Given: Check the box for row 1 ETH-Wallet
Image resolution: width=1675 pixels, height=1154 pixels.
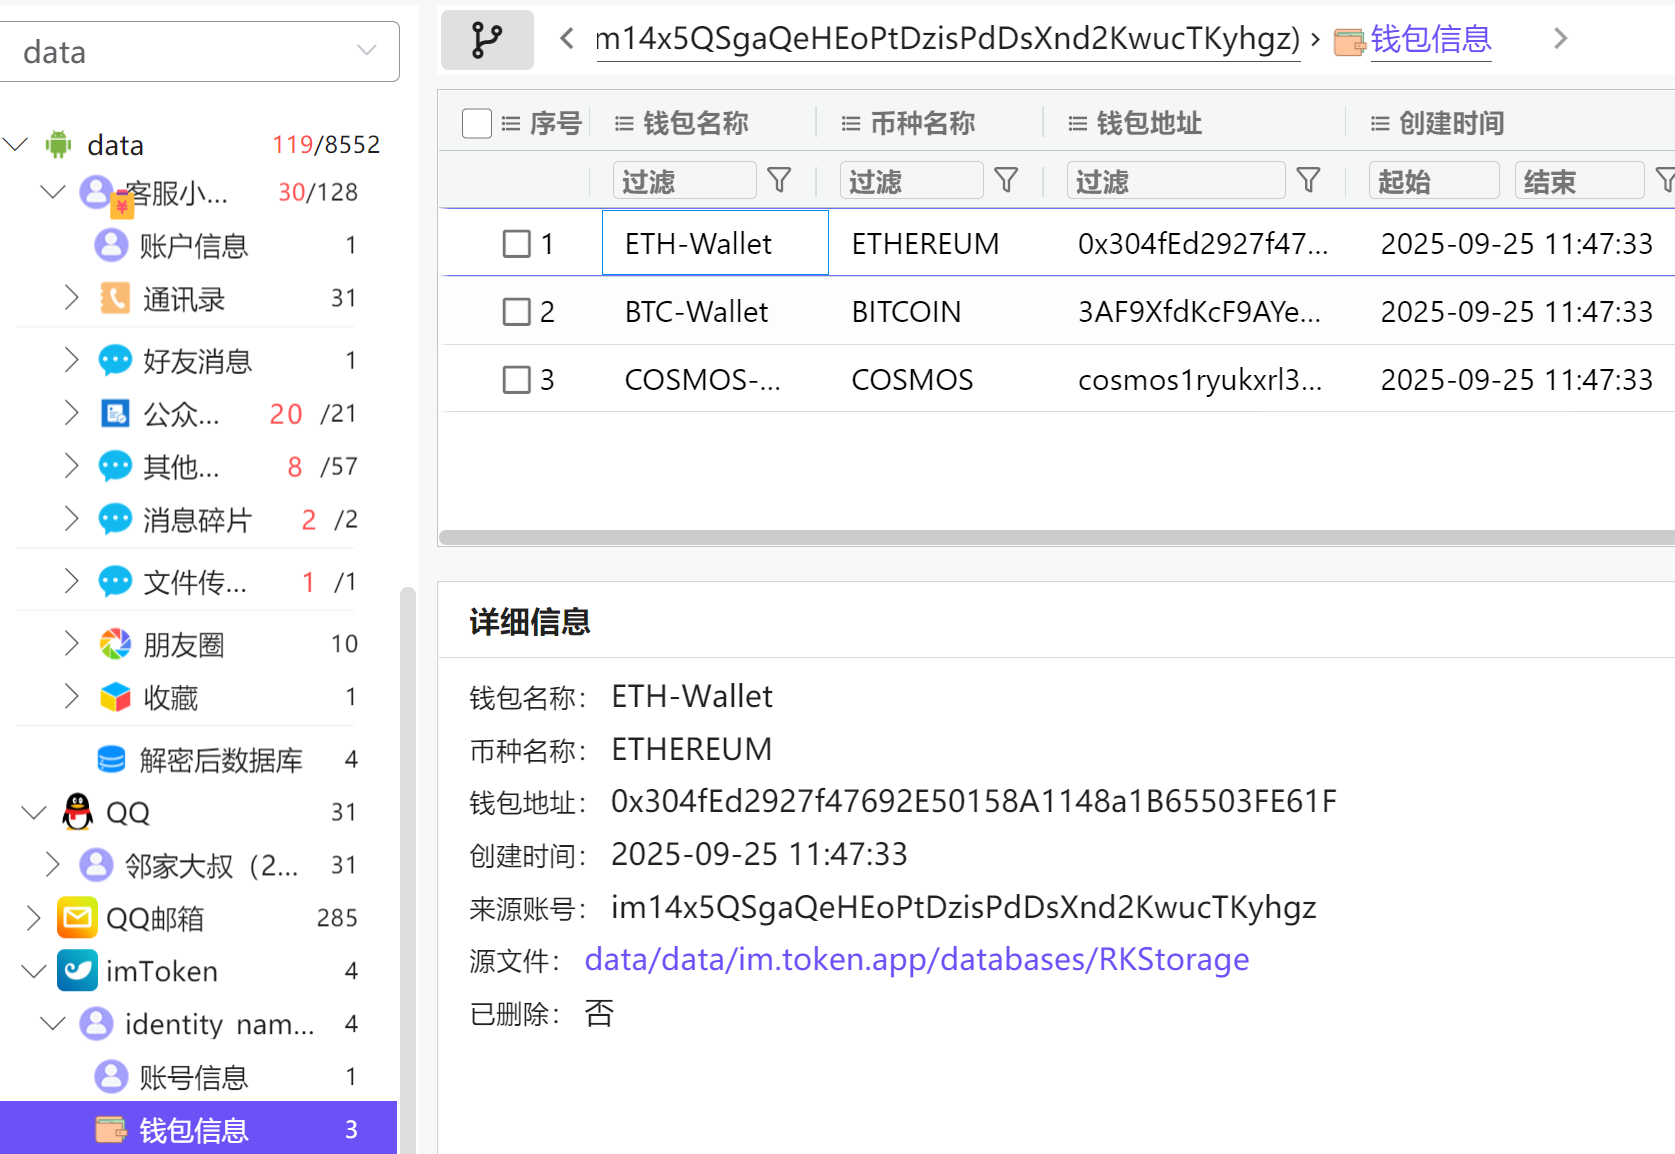Looking at the screenshot, I should [x=516, y=244].
